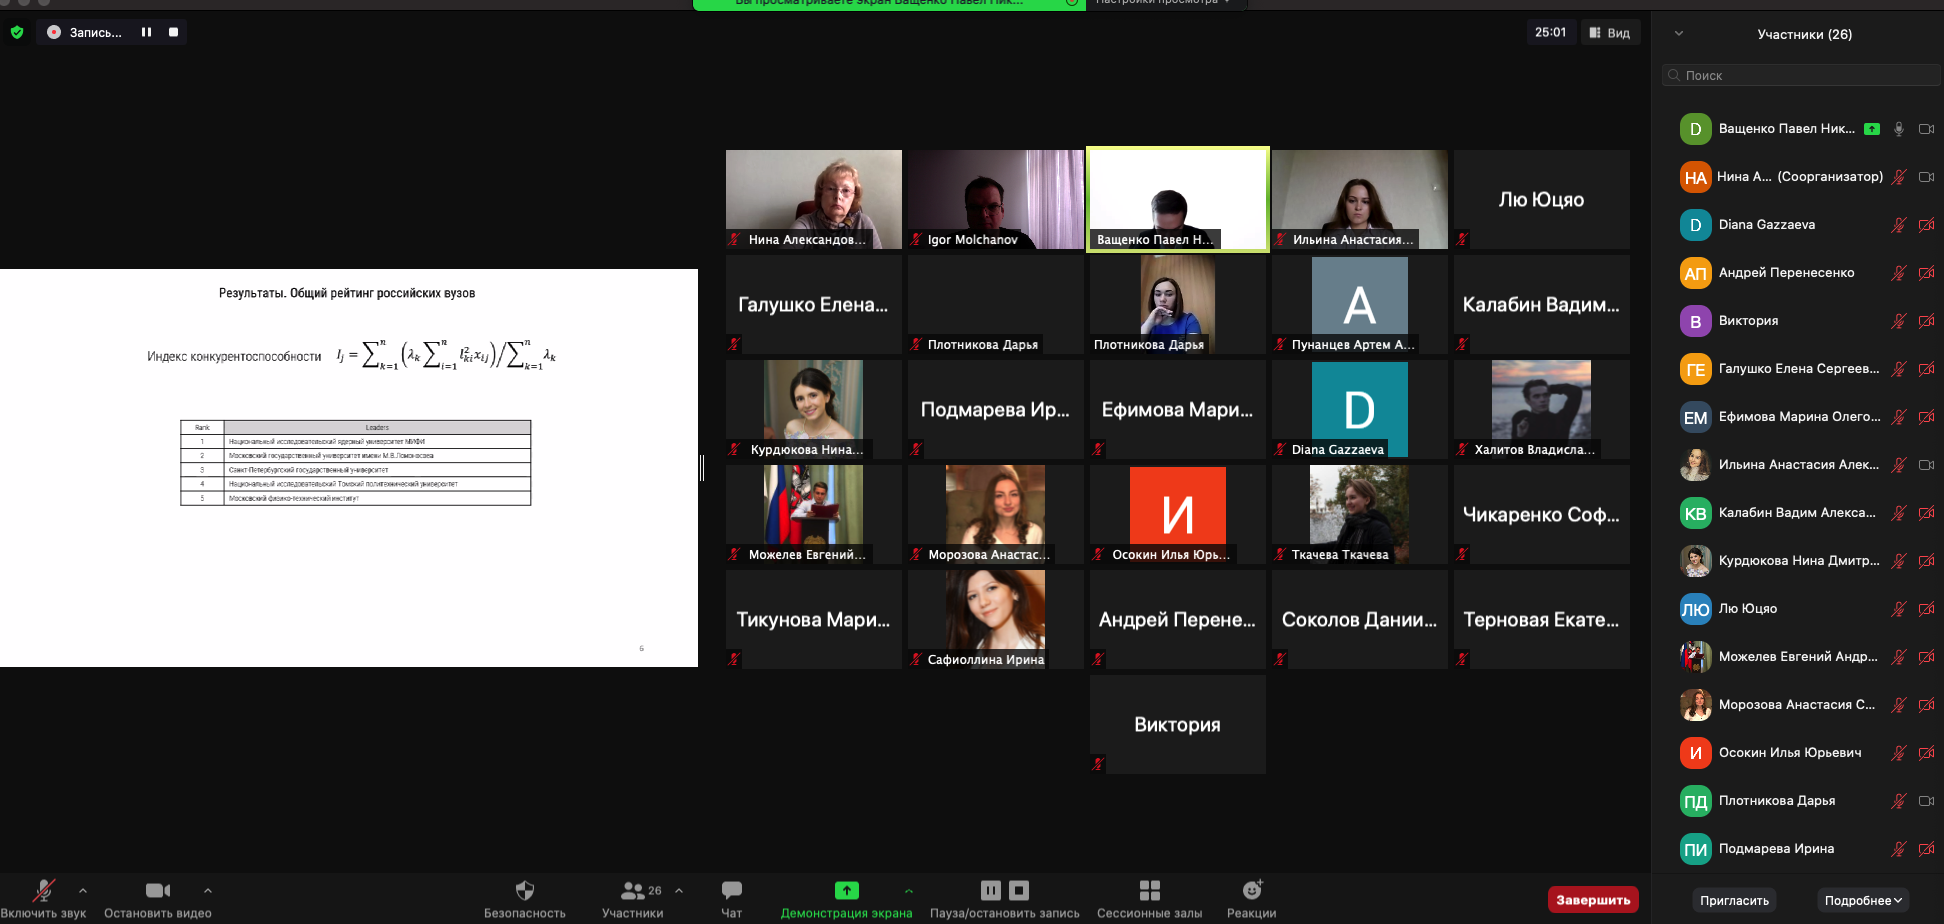The width and height of the screenshot is (1944, 924).
Task: Click muted mic icon for Калабин Вадим row
Action: coord(1899,513)
